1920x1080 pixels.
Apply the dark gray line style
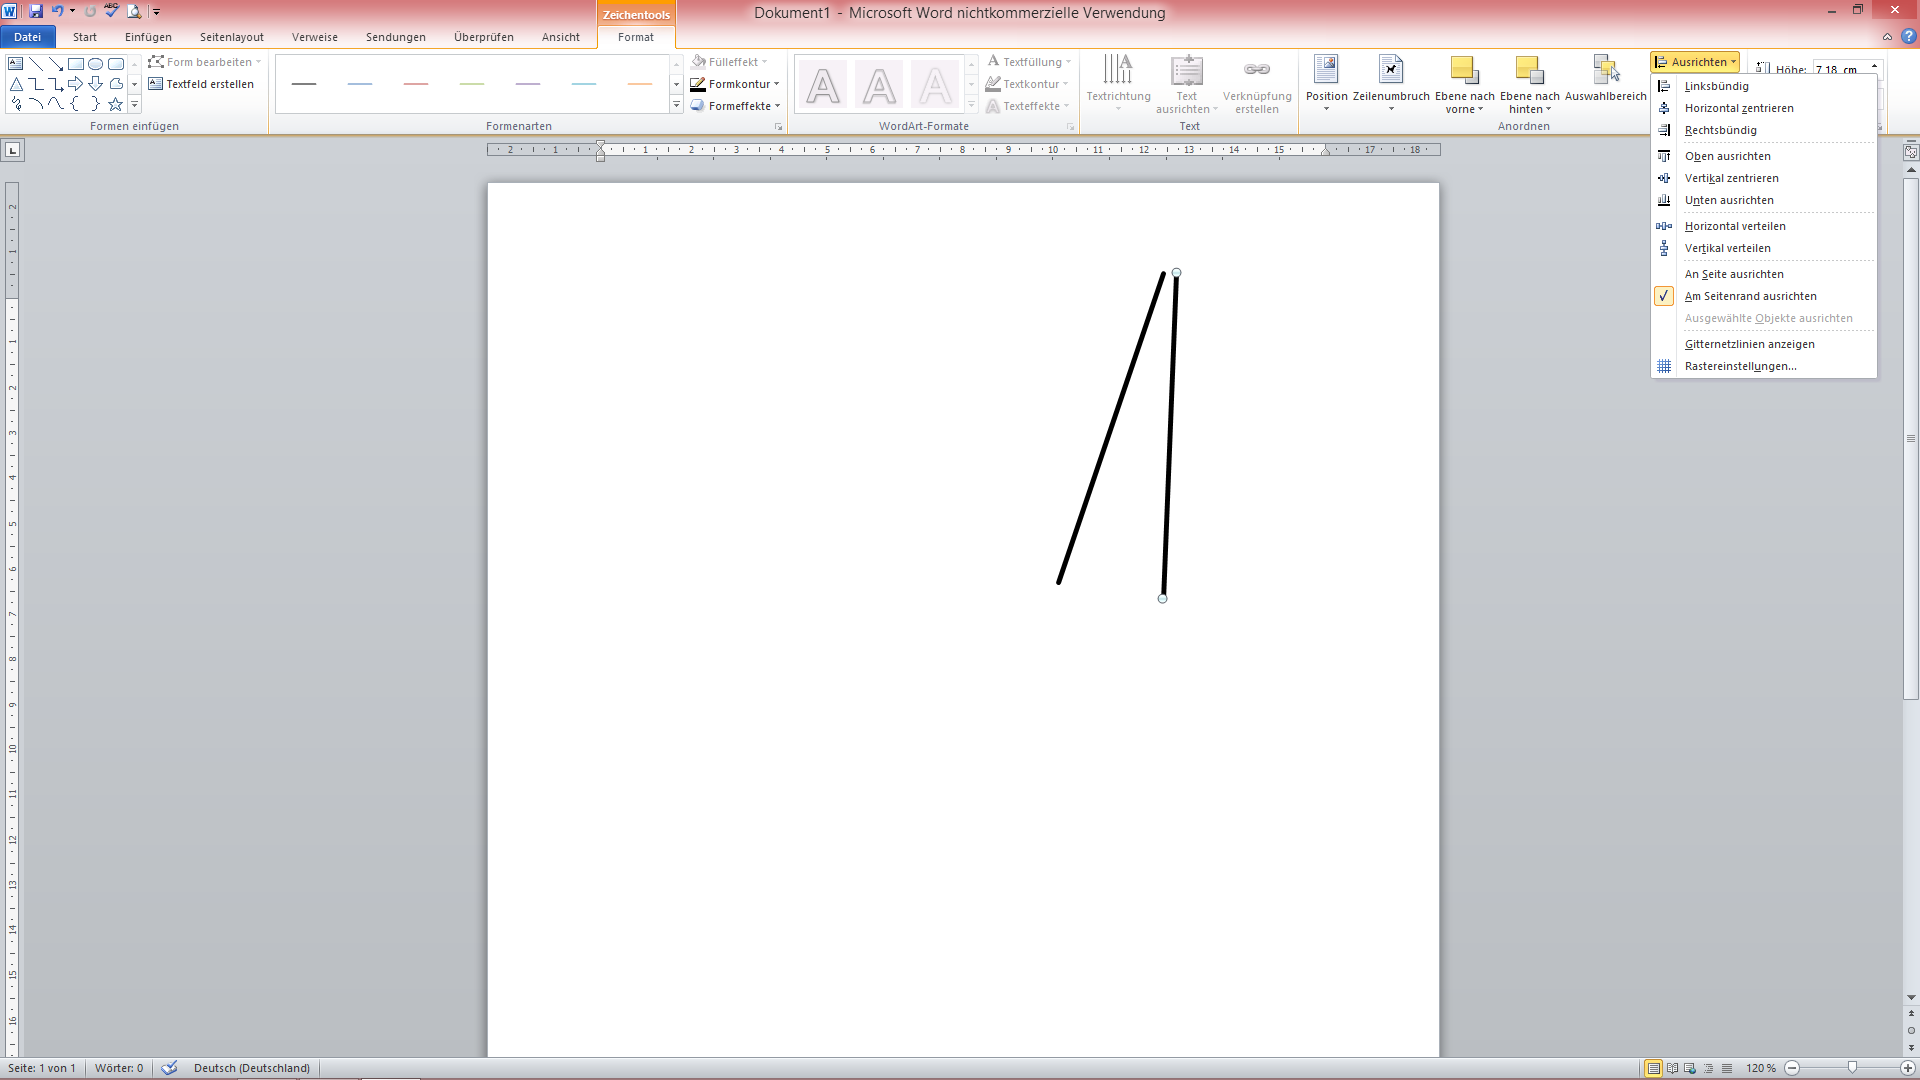coord(304,84)
